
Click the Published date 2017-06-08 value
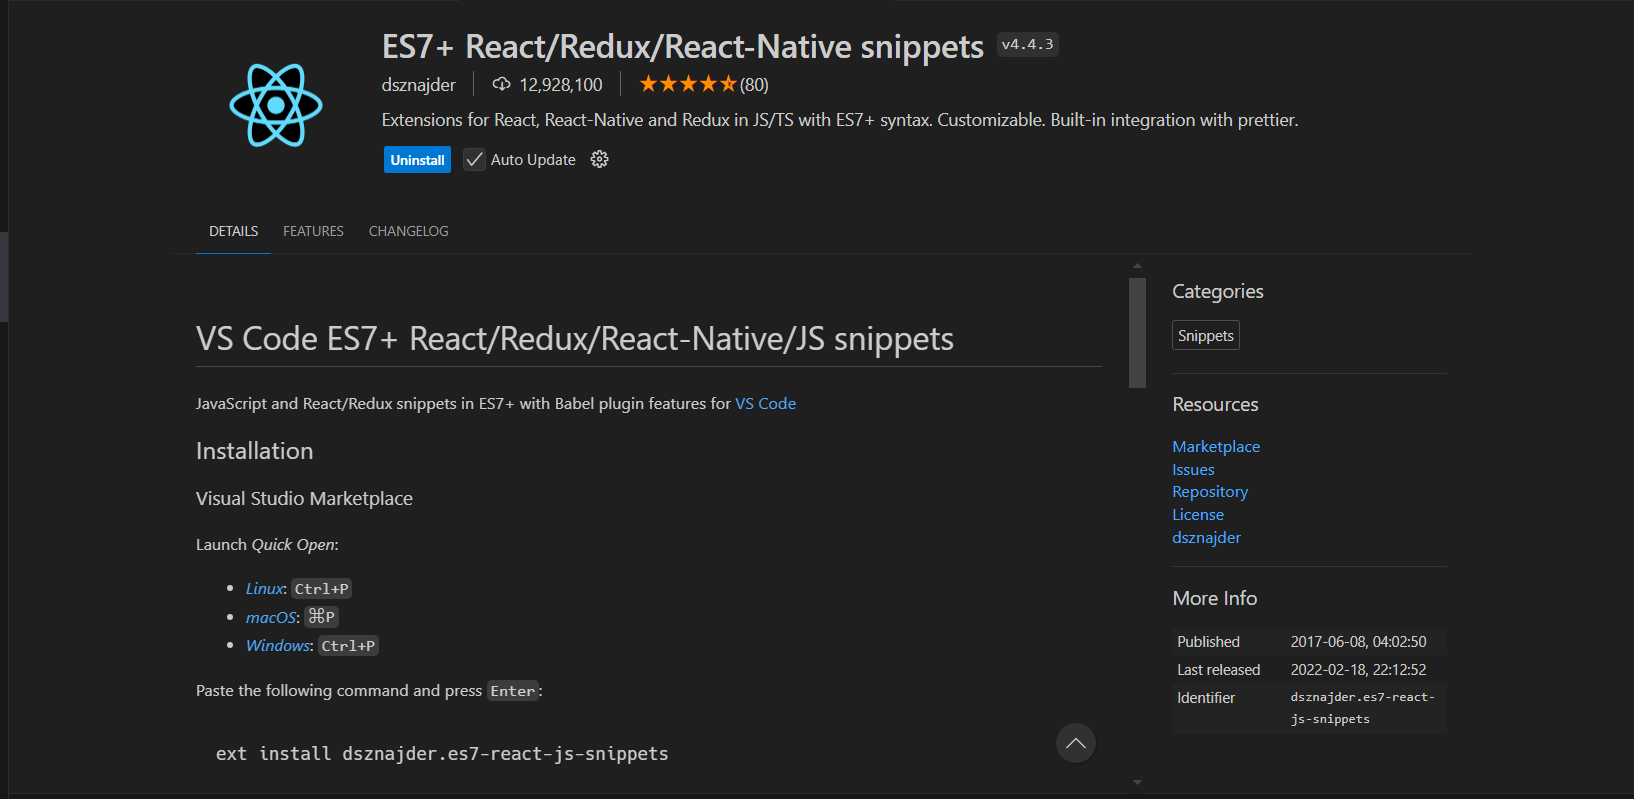tap(1358, 642)
